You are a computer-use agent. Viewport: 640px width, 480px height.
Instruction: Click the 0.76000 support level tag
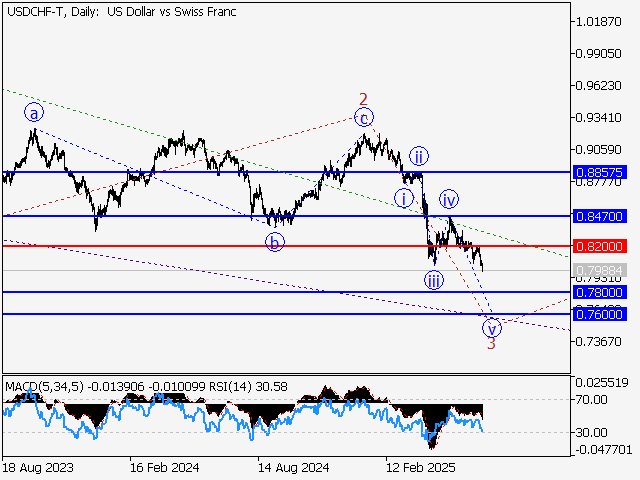601,314
